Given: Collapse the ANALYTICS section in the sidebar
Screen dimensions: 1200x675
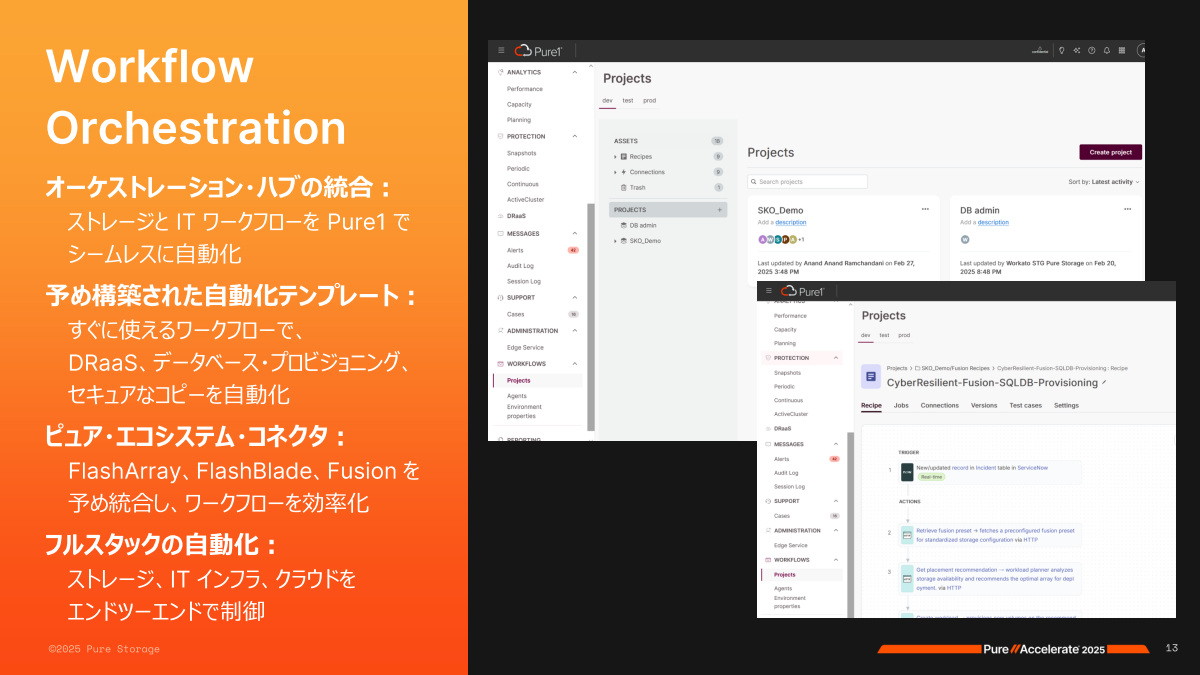Looking at the screenshot, I should pos(575,72).
